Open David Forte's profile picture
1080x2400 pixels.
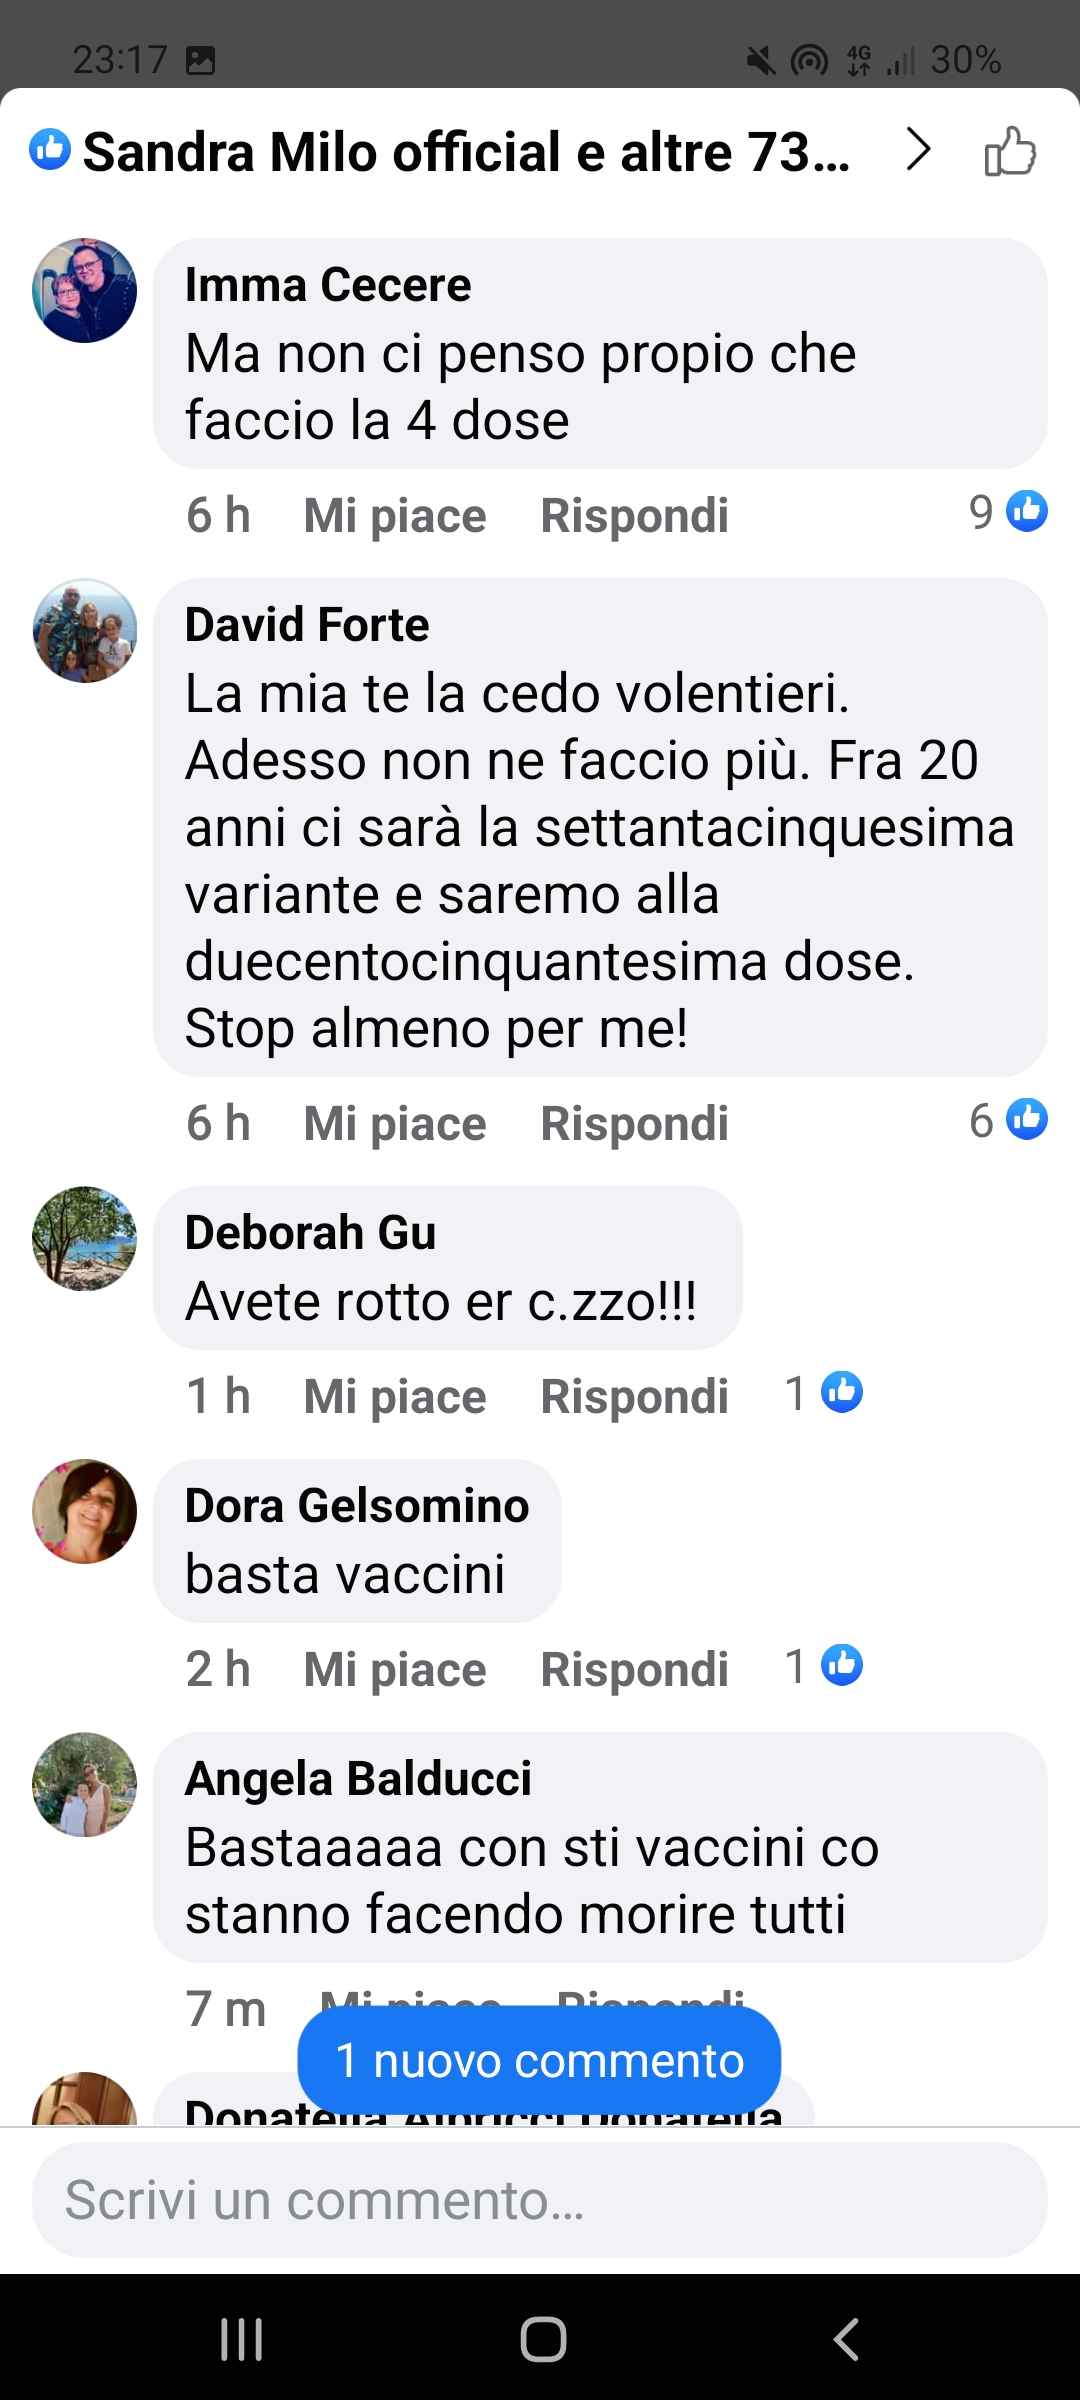[x=85, y=630]
